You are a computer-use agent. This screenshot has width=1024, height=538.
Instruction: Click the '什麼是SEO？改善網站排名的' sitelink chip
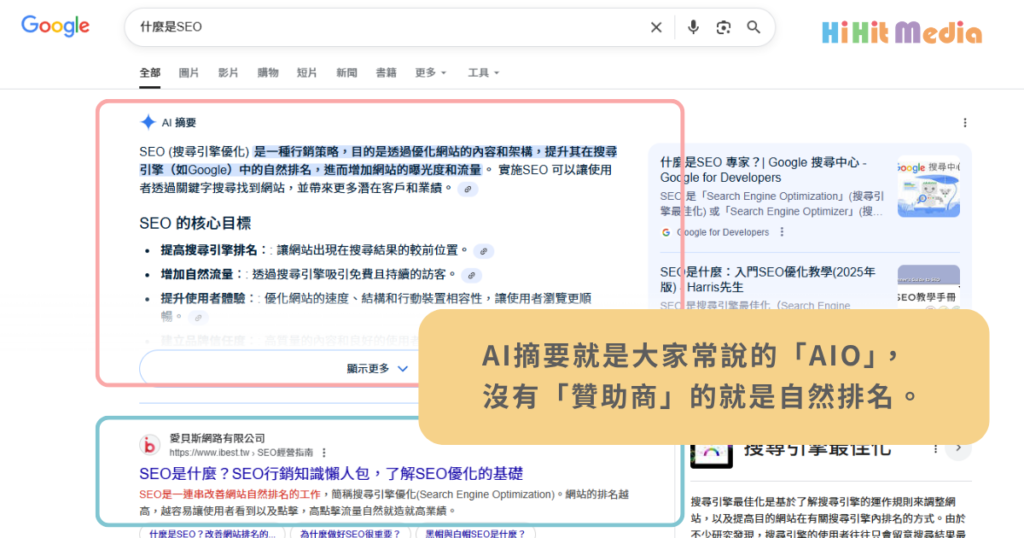tap(211, 534)
